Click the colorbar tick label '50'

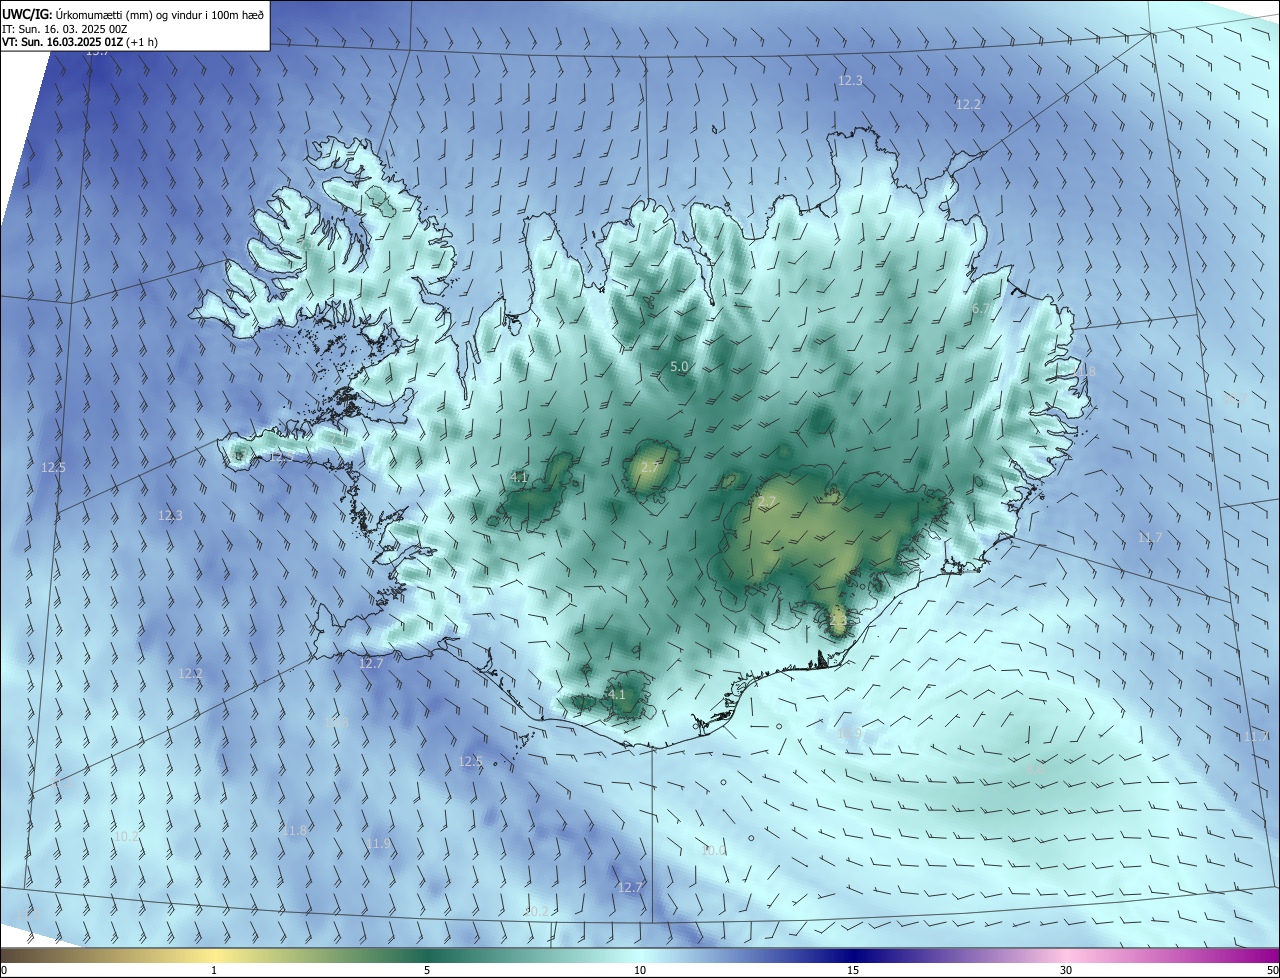click(x=1272, y=970)
